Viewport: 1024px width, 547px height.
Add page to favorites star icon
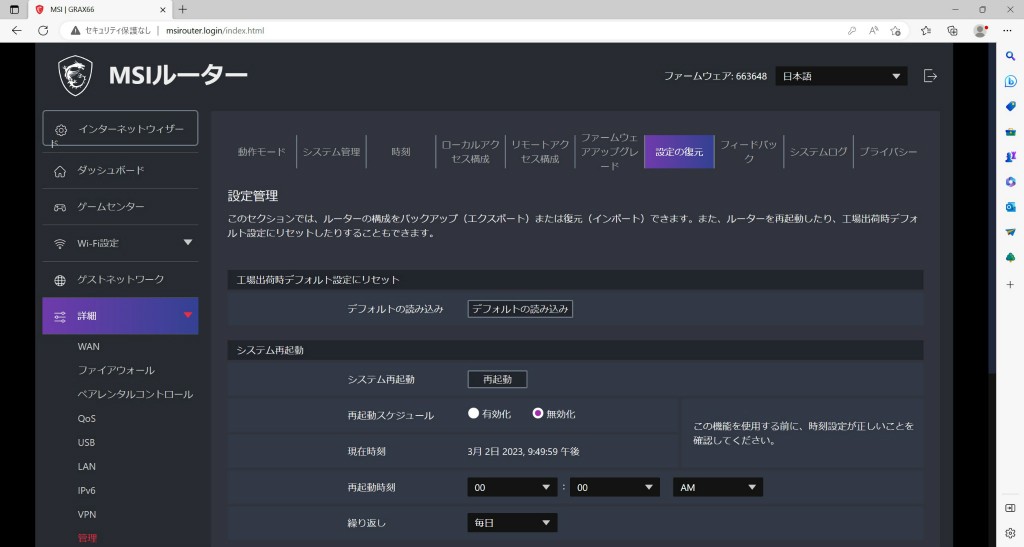(895, 31)
